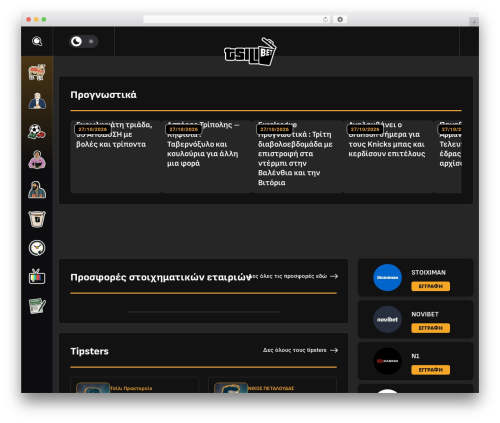Viewport: 500px width, 423px height.
Task: Open tipster 'ΝΙΚΟΣ ΠΕΤΑΛΟΥΔΑΣ' card
Action: [x=272, y=385]
